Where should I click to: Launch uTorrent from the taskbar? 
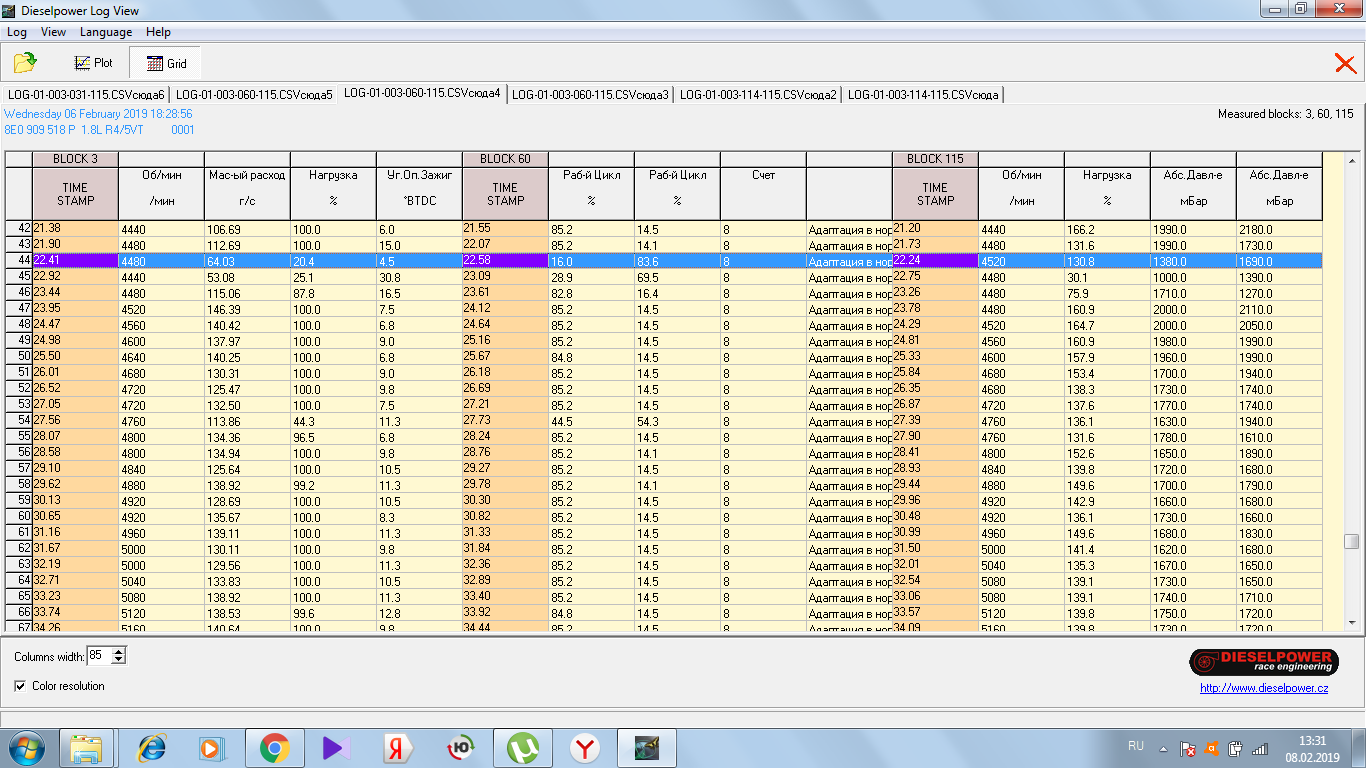click(x=521, y=748)
